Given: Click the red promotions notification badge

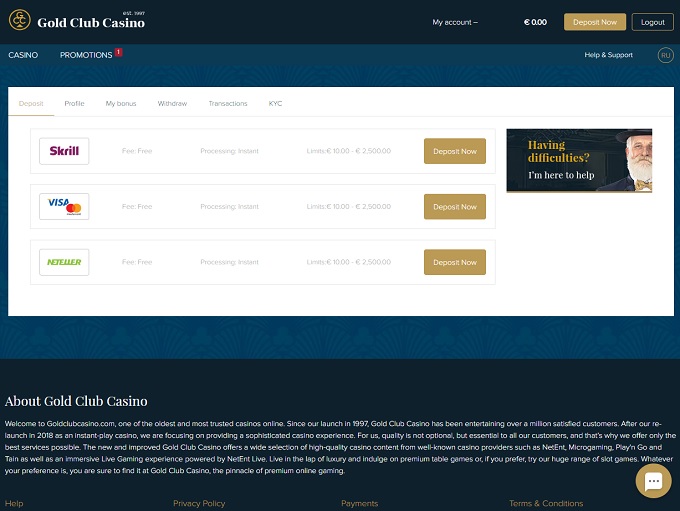Looking at the screenshot, I should (x=119, y=52).
